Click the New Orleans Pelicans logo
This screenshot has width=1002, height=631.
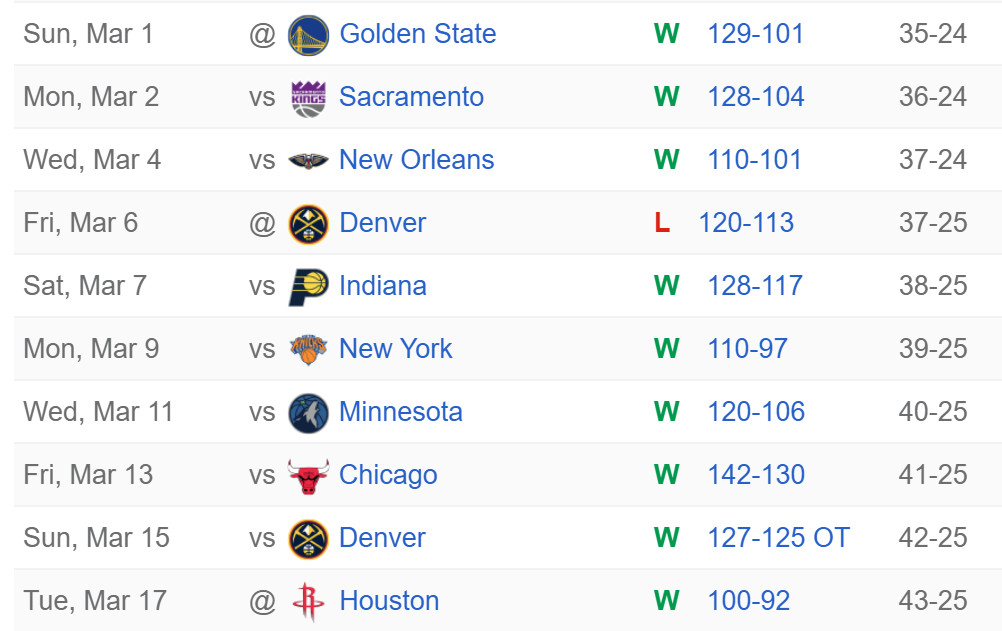308,161
